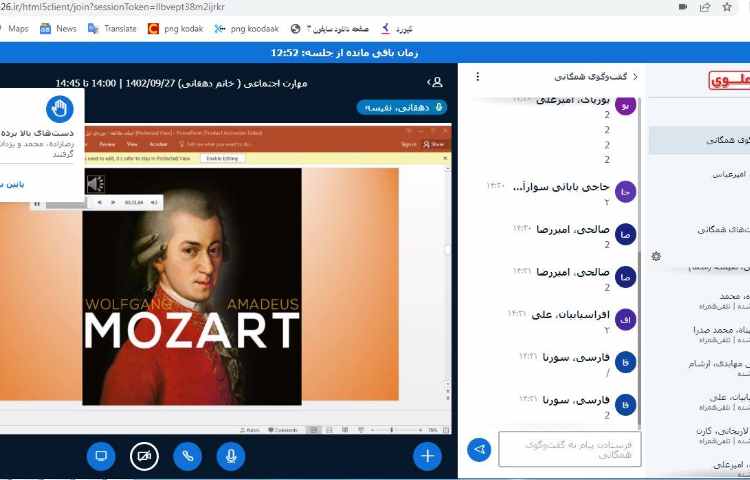Select Reading view icon in status bar
750x480 pixels.
click(345, 430)
